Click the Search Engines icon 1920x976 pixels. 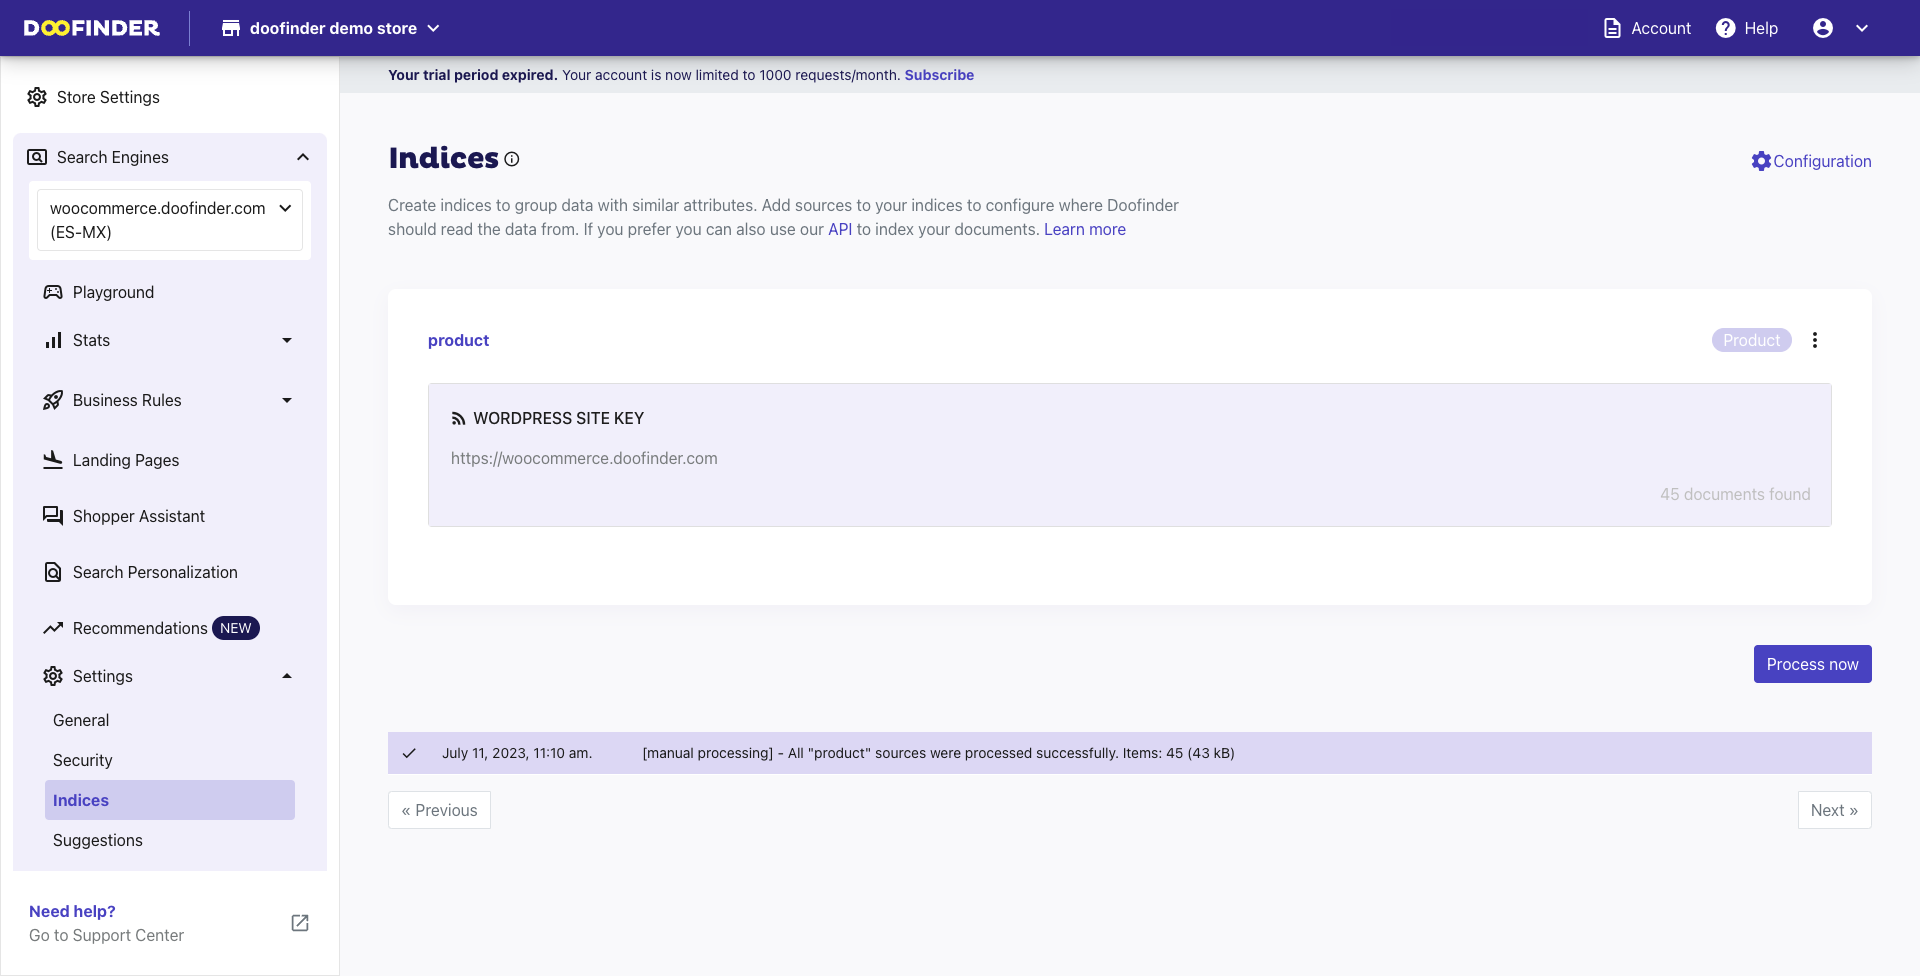tap(37, 157)
